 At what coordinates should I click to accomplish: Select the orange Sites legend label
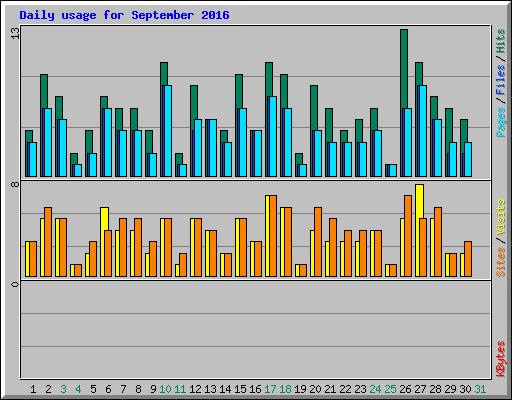click(x=501, y=262)
